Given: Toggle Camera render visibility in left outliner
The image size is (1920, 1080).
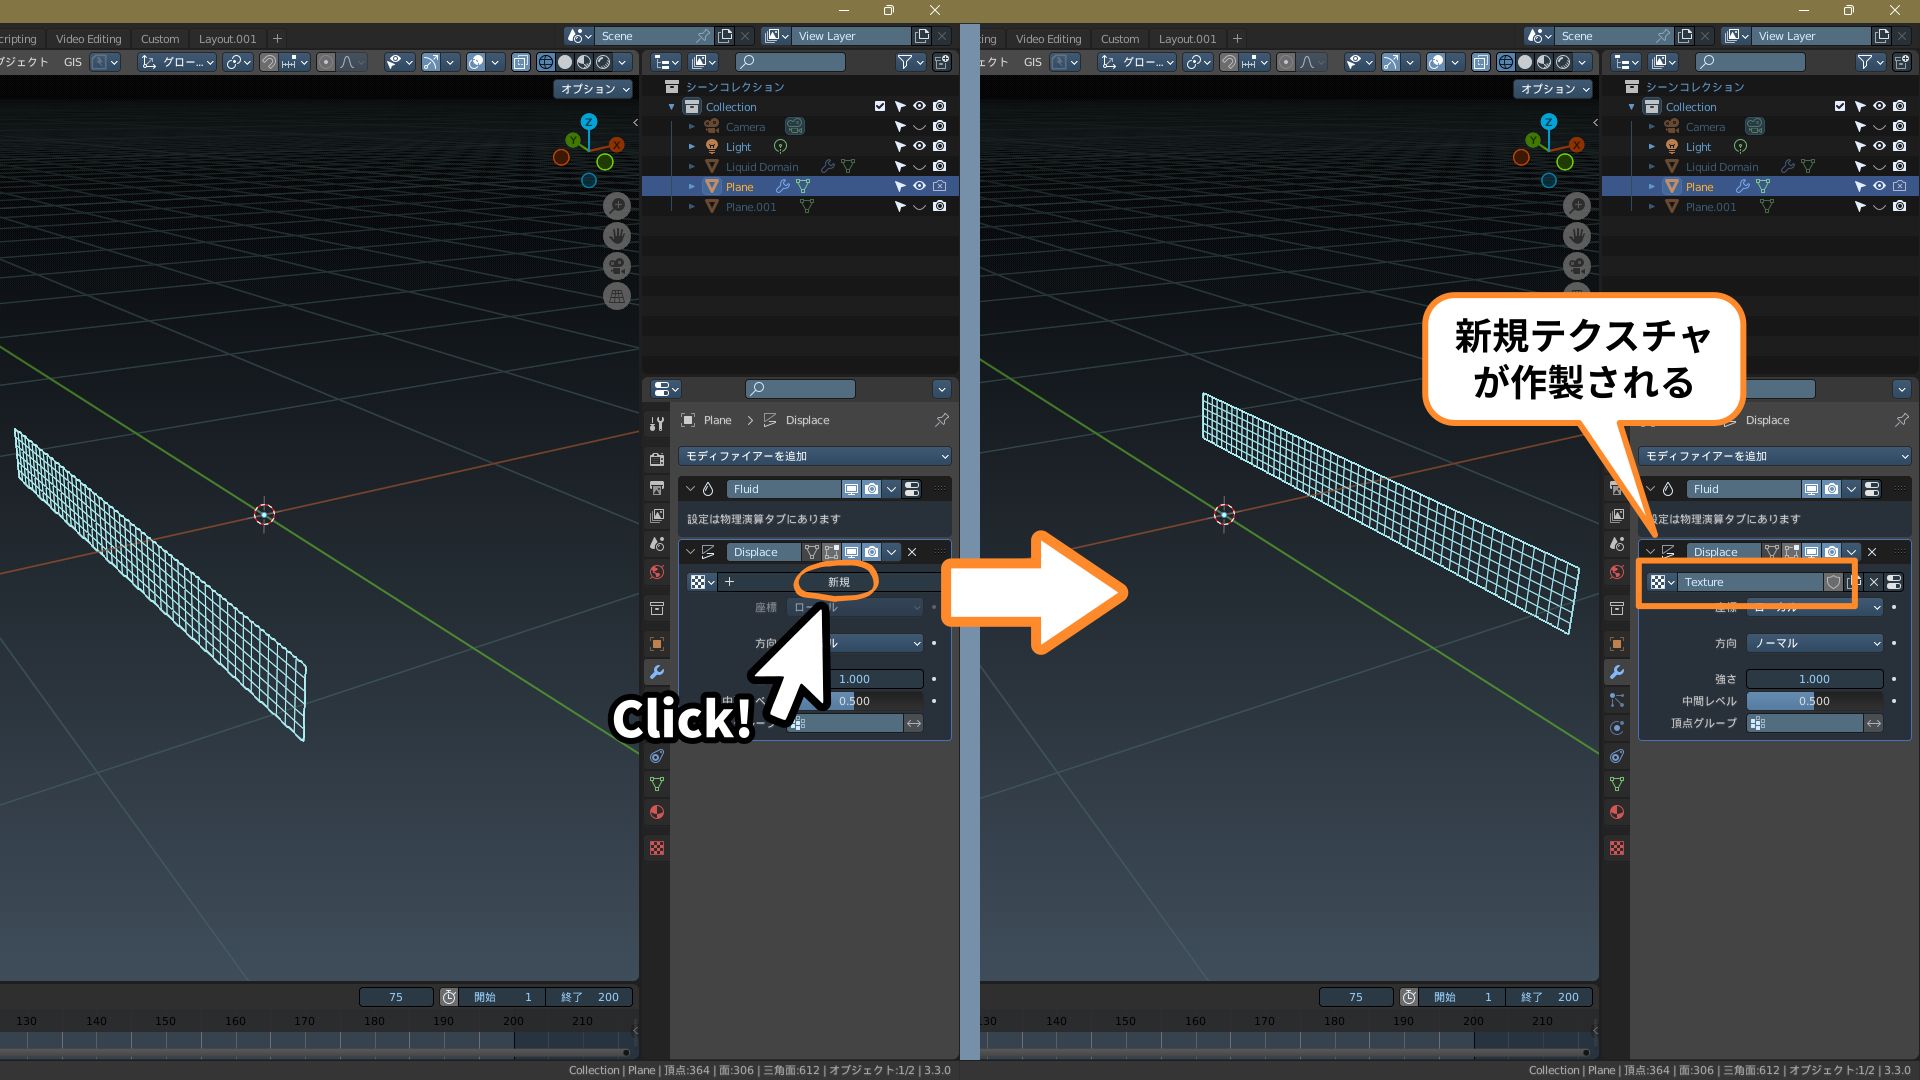Looking at the screenshot, I should pos(939,127).
